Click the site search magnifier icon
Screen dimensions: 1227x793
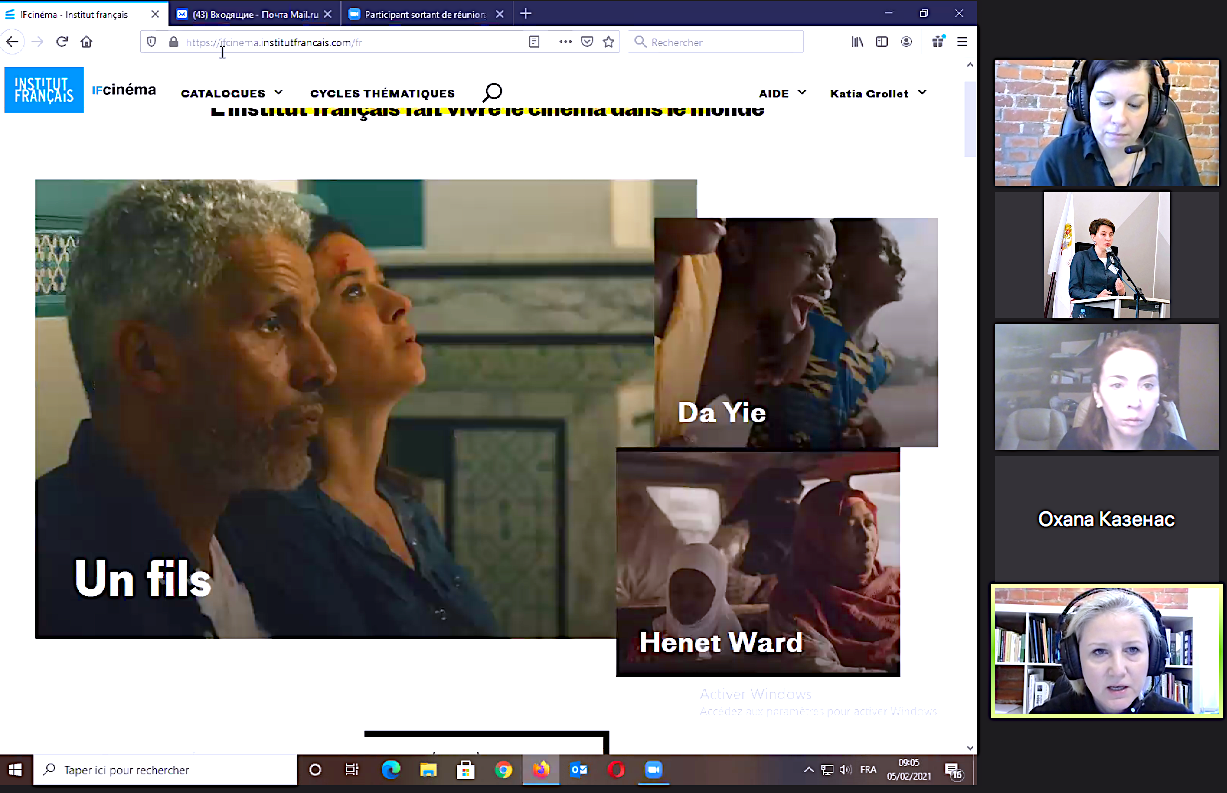point(492,93)
